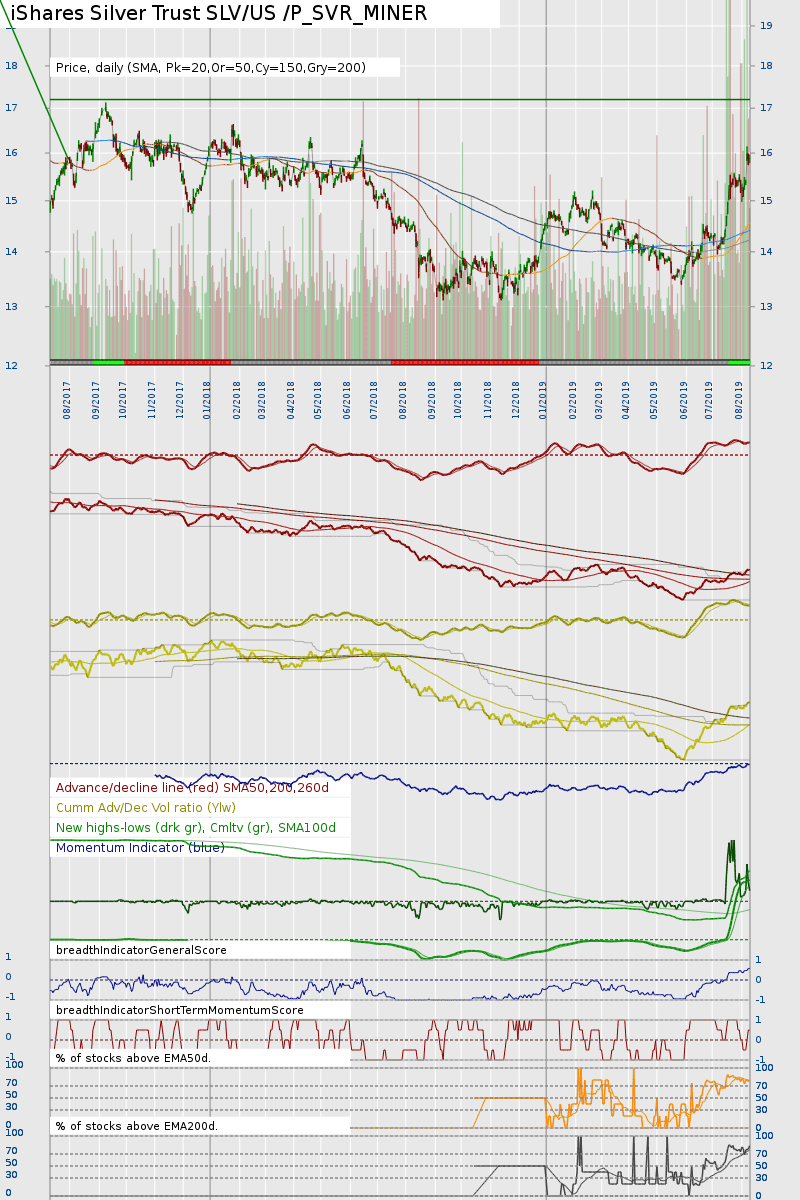Click the Momentum Indicator (blue) legend entry
800x1200 pixels.
140,848
